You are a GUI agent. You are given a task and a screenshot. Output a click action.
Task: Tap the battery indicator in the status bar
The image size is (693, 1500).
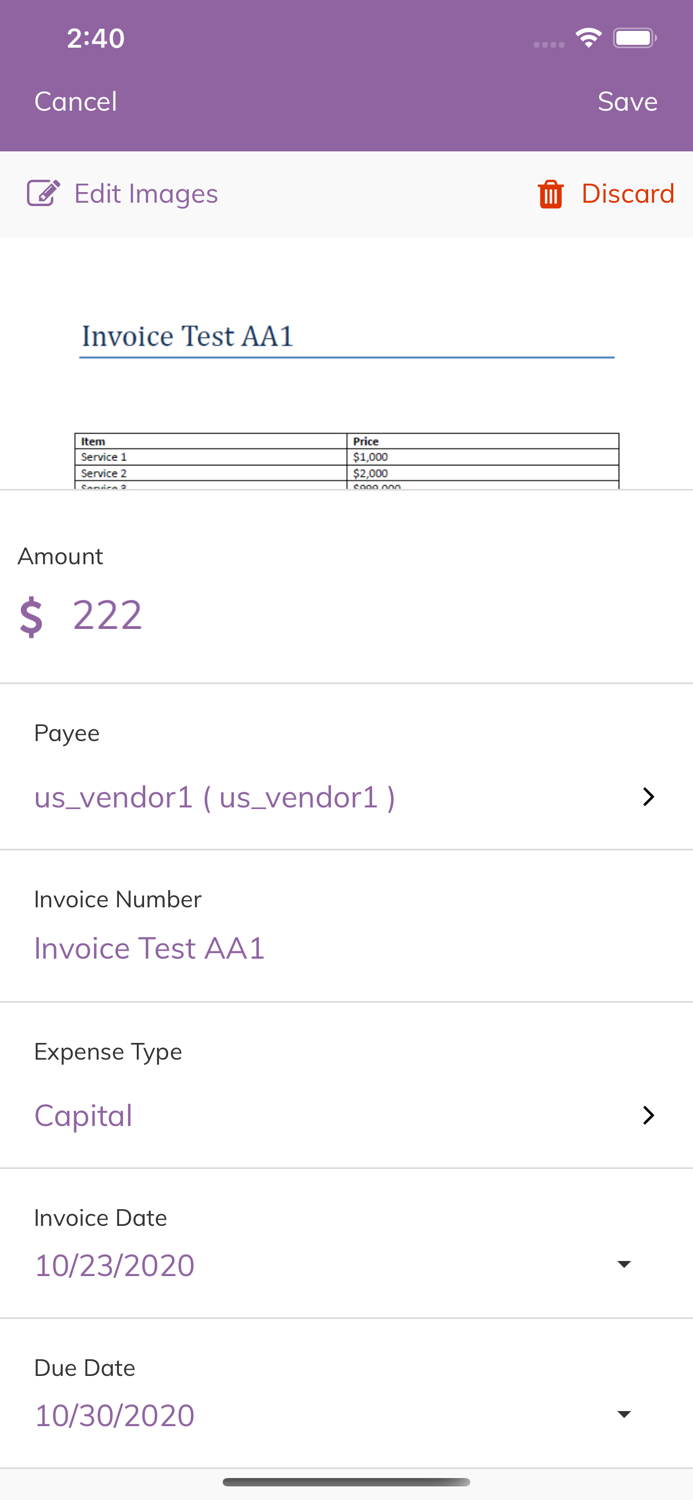pyautogui.click(x=634, y=37)
